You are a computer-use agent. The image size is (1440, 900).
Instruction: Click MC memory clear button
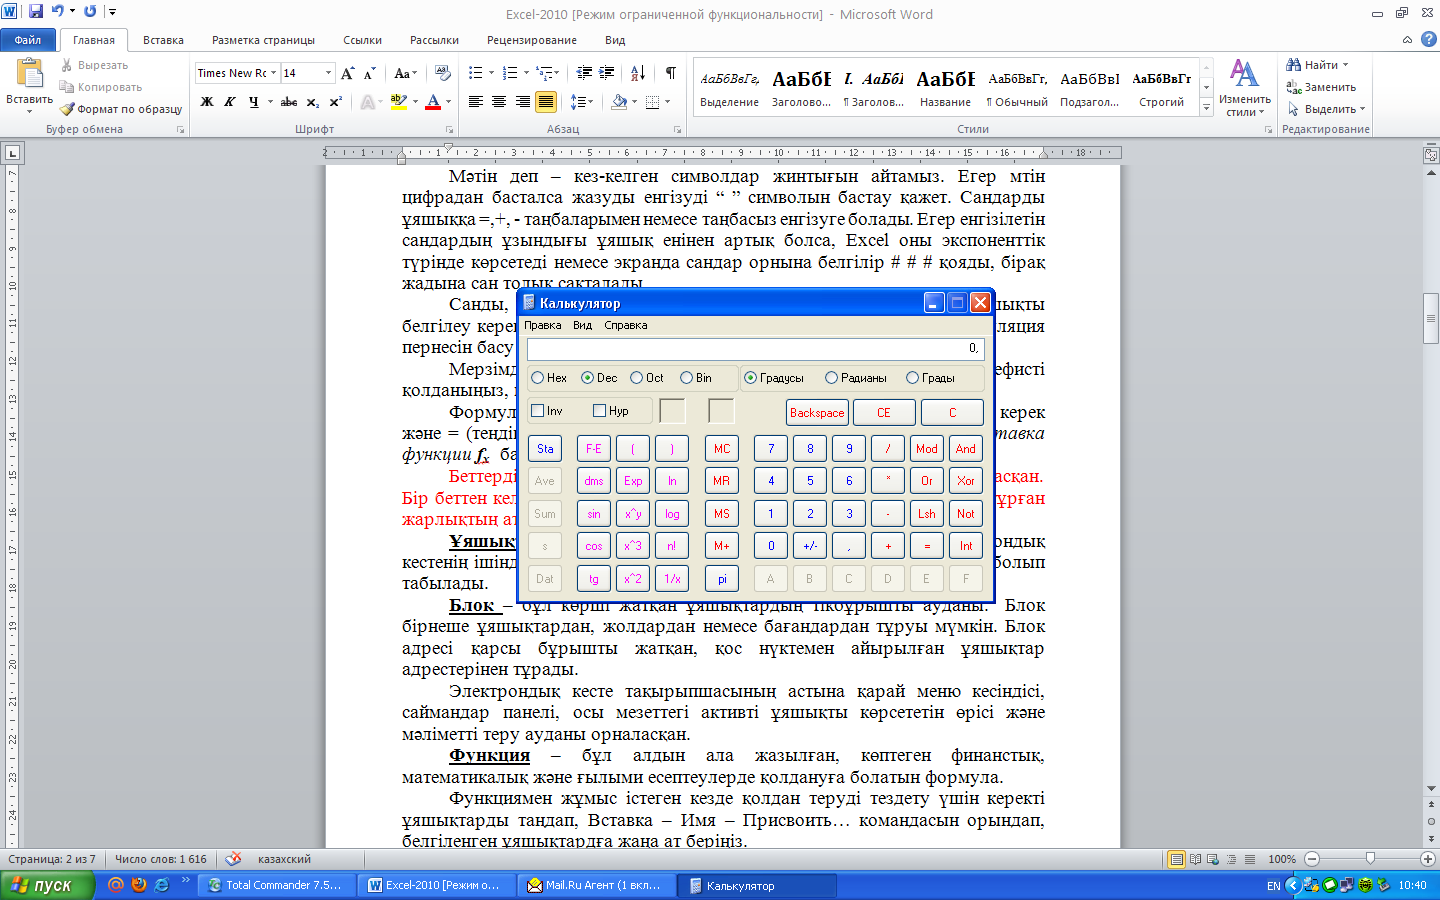[722, 449]
